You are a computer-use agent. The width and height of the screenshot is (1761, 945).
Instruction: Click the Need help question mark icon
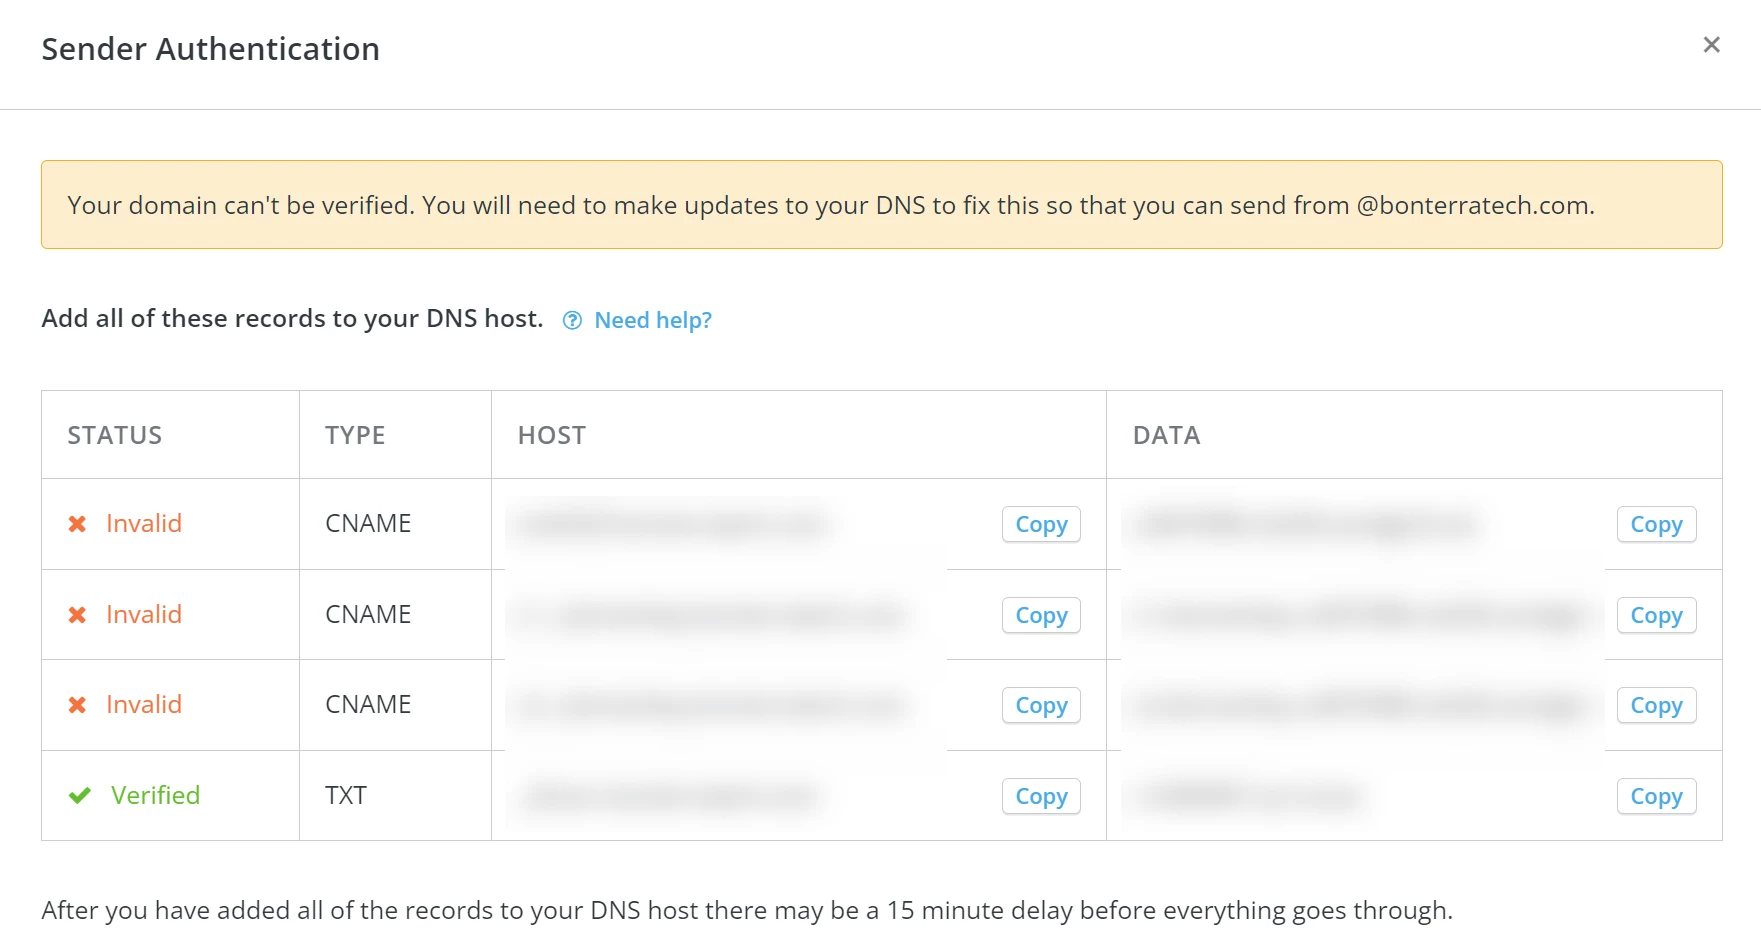pos(571,320)
